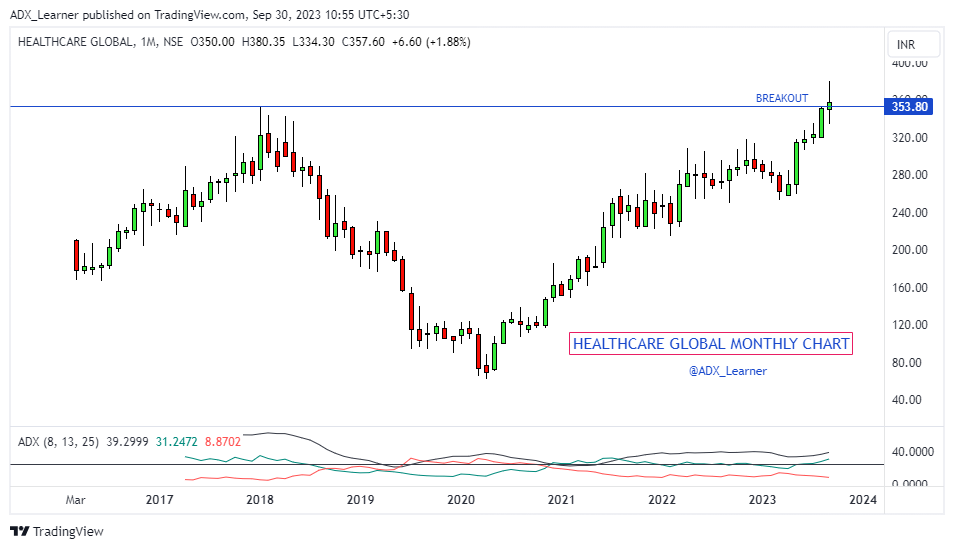Click the ADX (8, 13, 25) indicator label

(x=58, y=442)
